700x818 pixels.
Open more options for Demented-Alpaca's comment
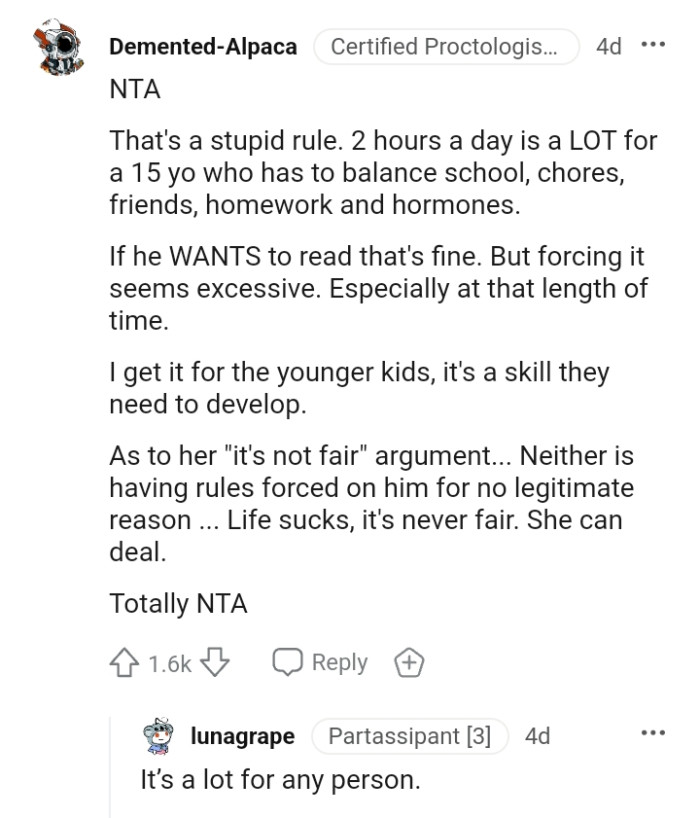652,46
